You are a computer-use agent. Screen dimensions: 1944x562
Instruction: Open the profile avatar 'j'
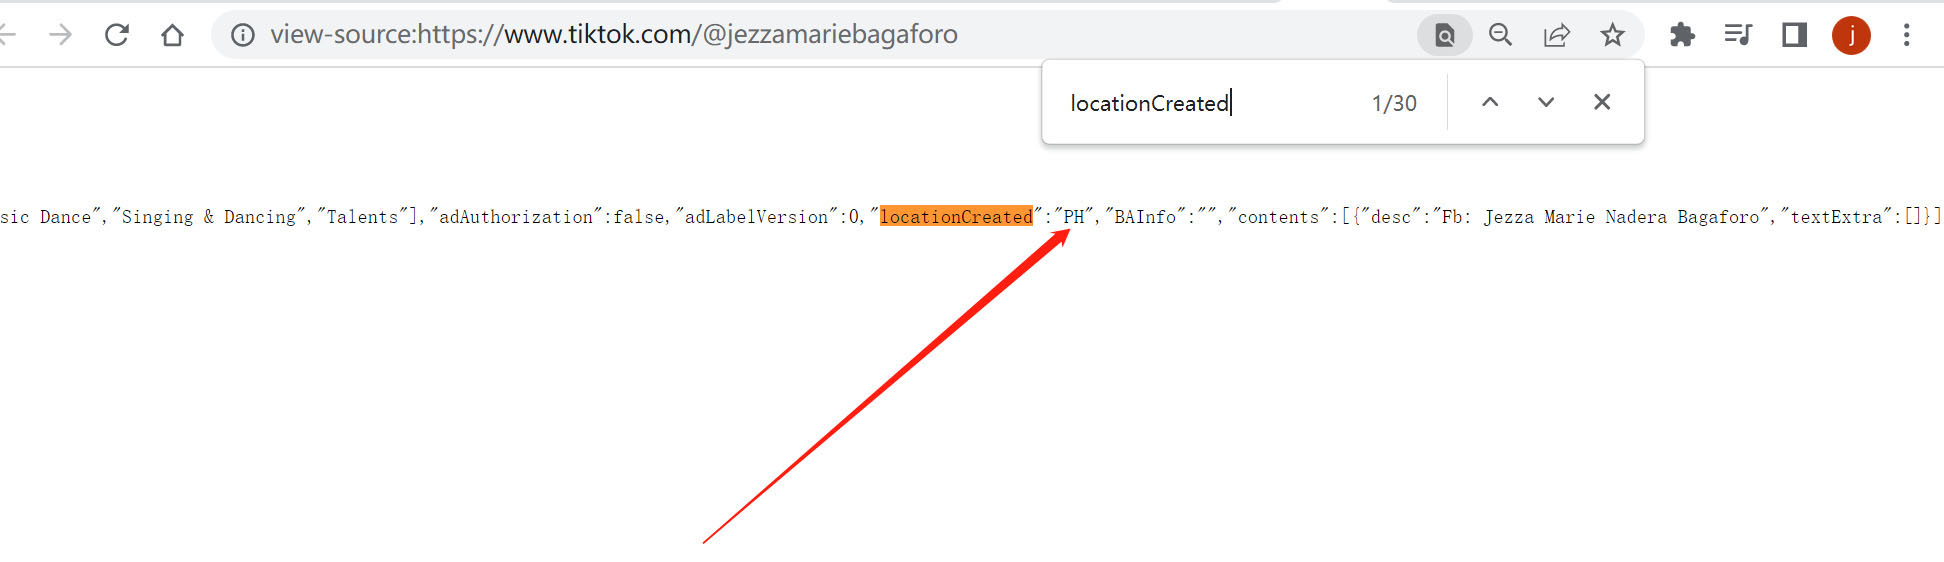[x=1851, y=35]
